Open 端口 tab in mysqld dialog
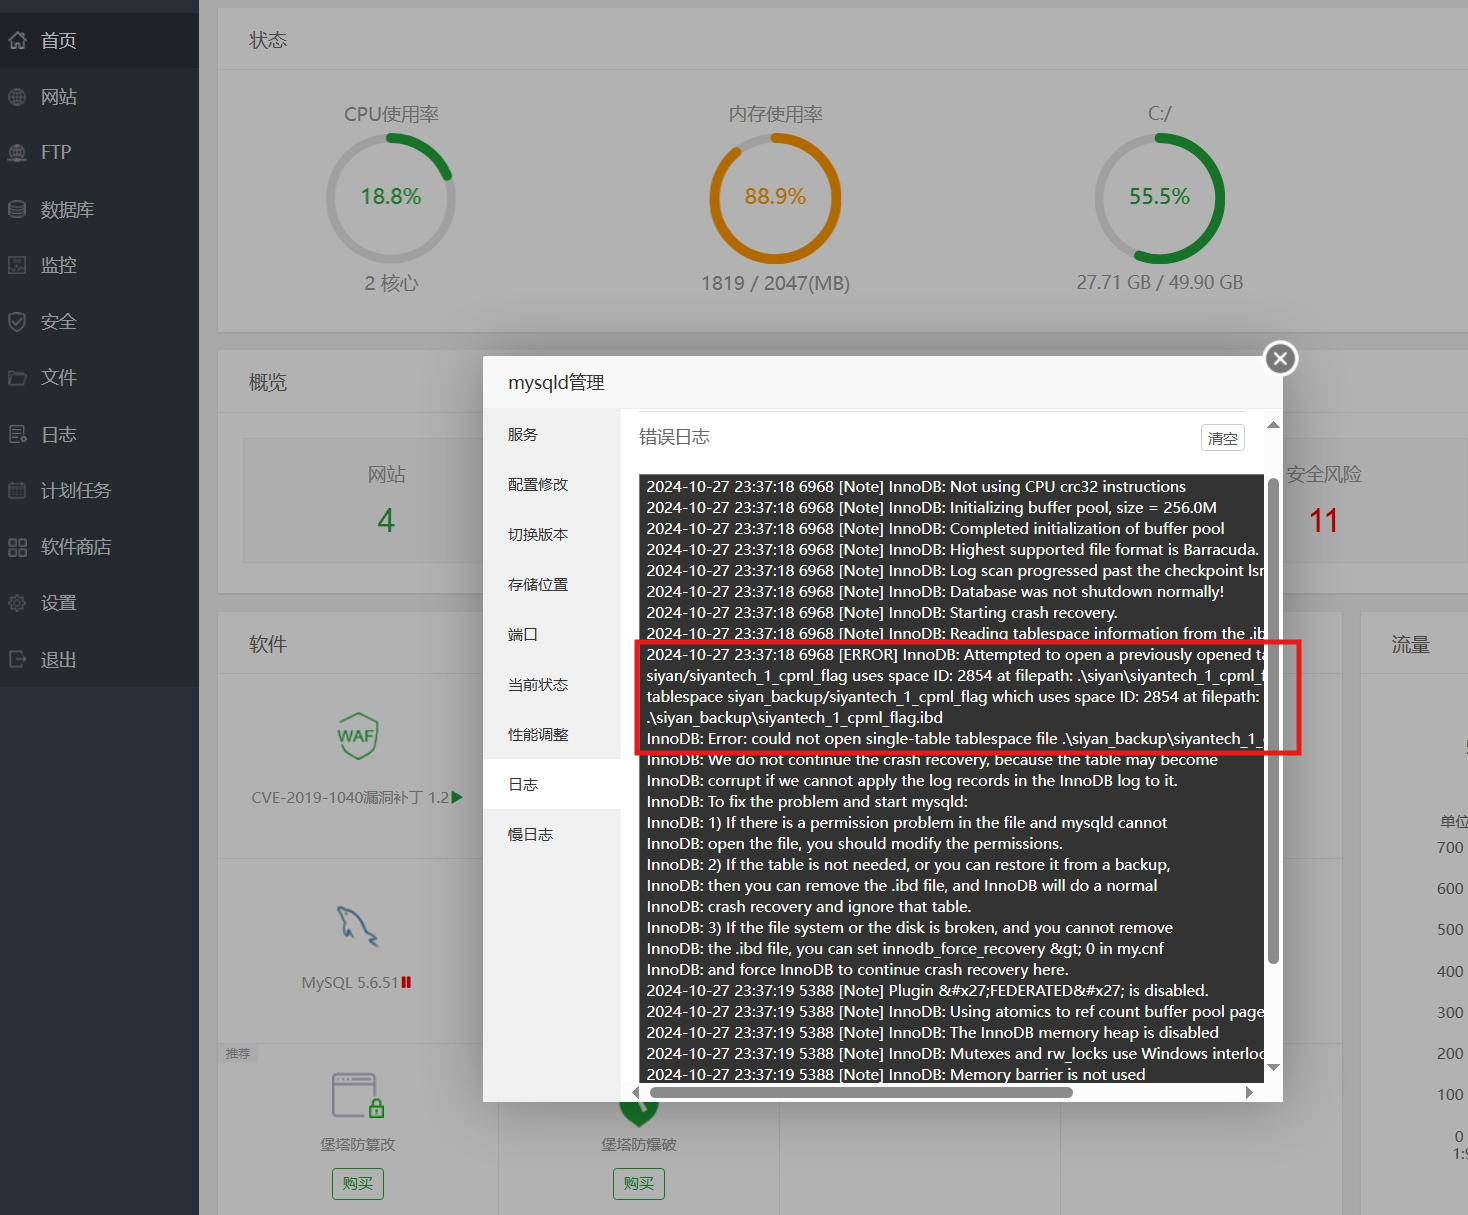The height and width of the screenshot is (1215, 1468). click(552, 635)
